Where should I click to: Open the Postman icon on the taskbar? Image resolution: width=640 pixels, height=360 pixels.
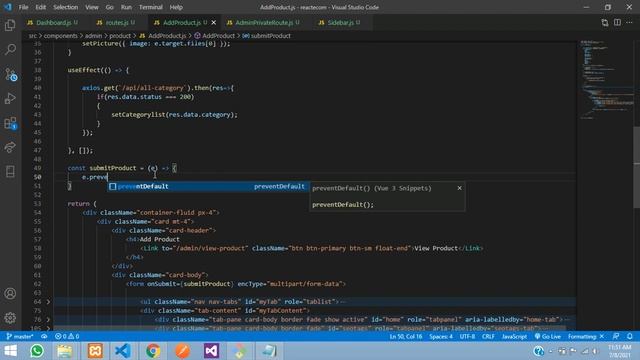click(x=182, y=351)
